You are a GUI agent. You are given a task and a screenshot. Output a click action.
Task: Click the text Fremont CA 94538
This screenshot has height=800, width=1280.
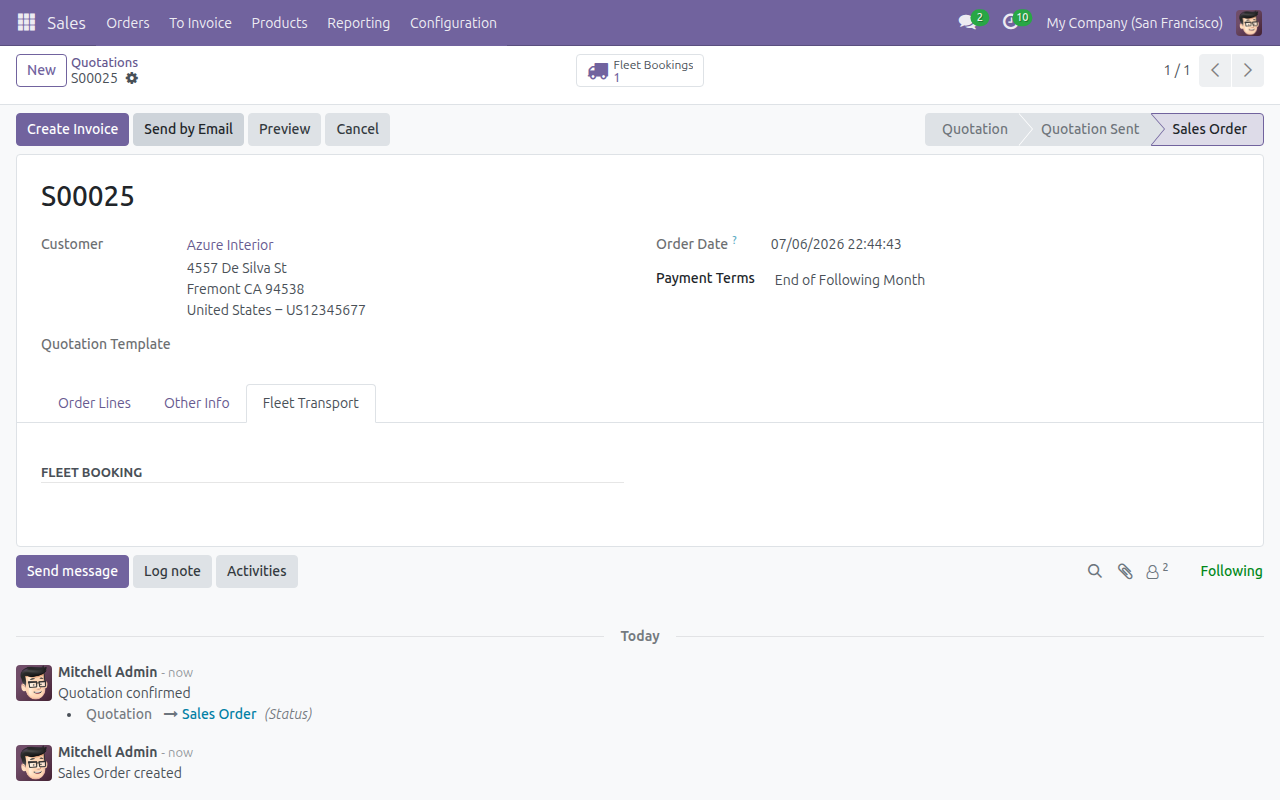pyautogui.click(x=246, y=289)
